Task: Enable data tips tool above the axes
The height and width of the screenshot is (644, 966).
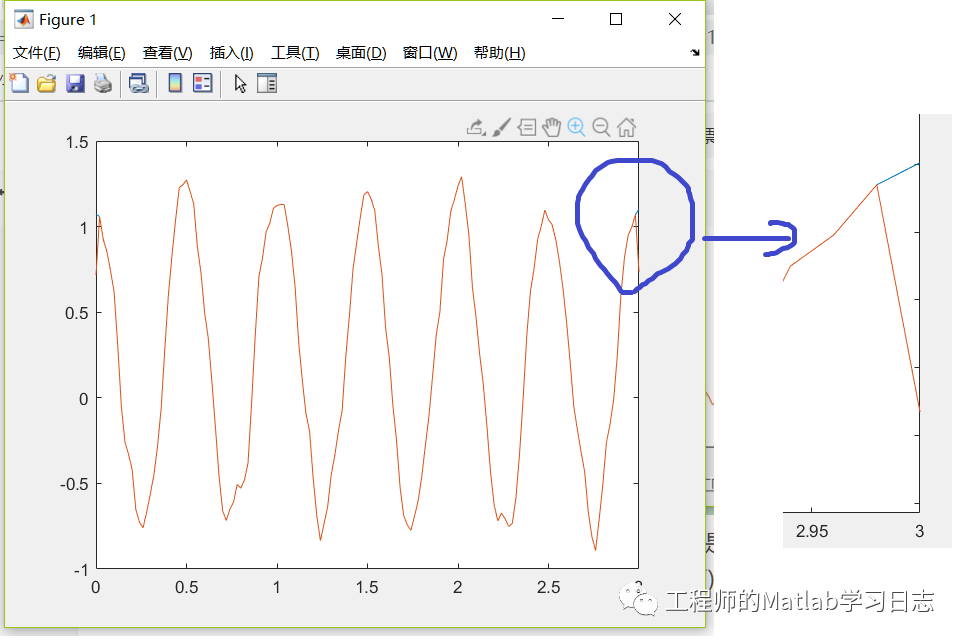Action: coord(527,128)
